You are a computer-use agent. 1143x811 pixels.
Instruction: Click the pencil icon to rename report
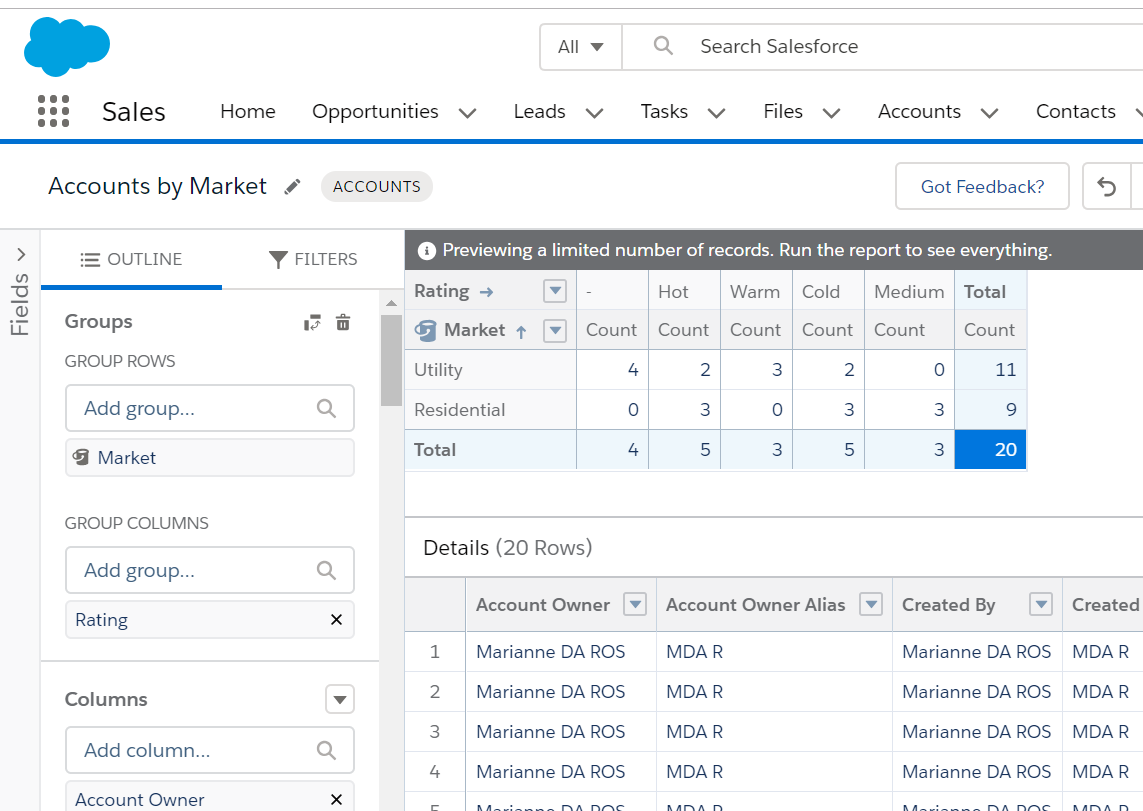pyautogui.click(x=292, y=187)
